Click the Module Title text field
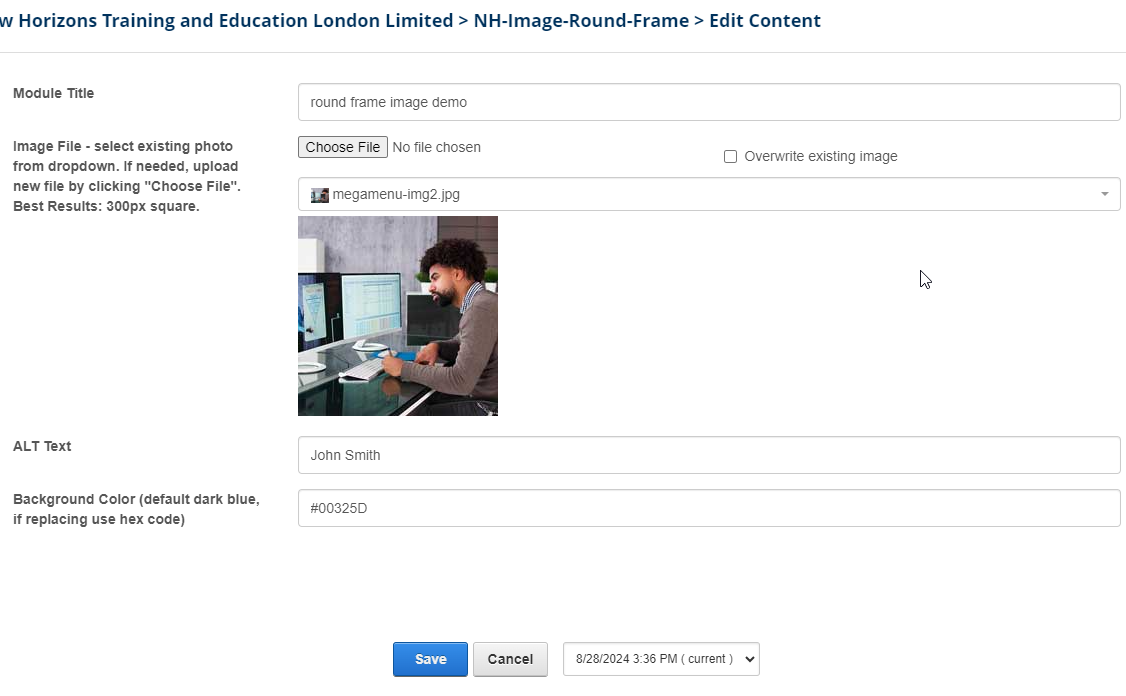Screen dimensions: 1126x696 click(x=708, y=102)
